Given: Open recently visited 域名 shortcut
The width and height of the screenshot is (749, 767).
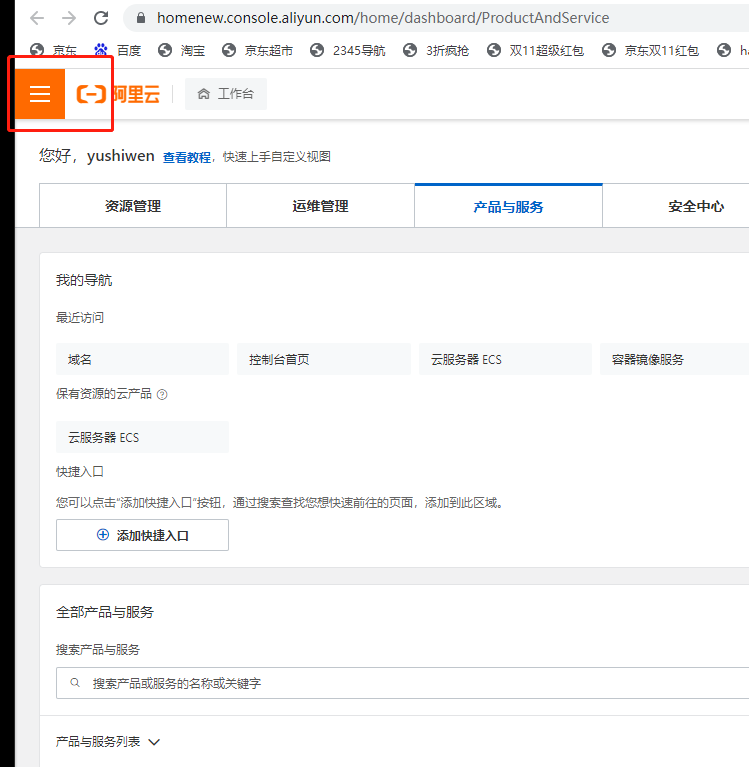Looking at the screenshot, I should (x=142, y=359).
